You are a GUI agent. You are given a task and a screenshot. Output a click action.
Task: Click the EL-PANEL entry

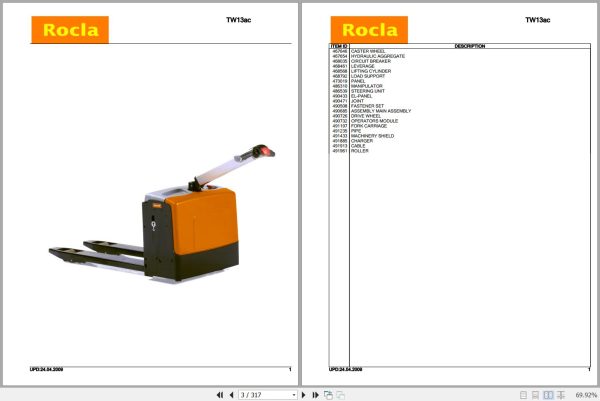[x=362, y=96]
